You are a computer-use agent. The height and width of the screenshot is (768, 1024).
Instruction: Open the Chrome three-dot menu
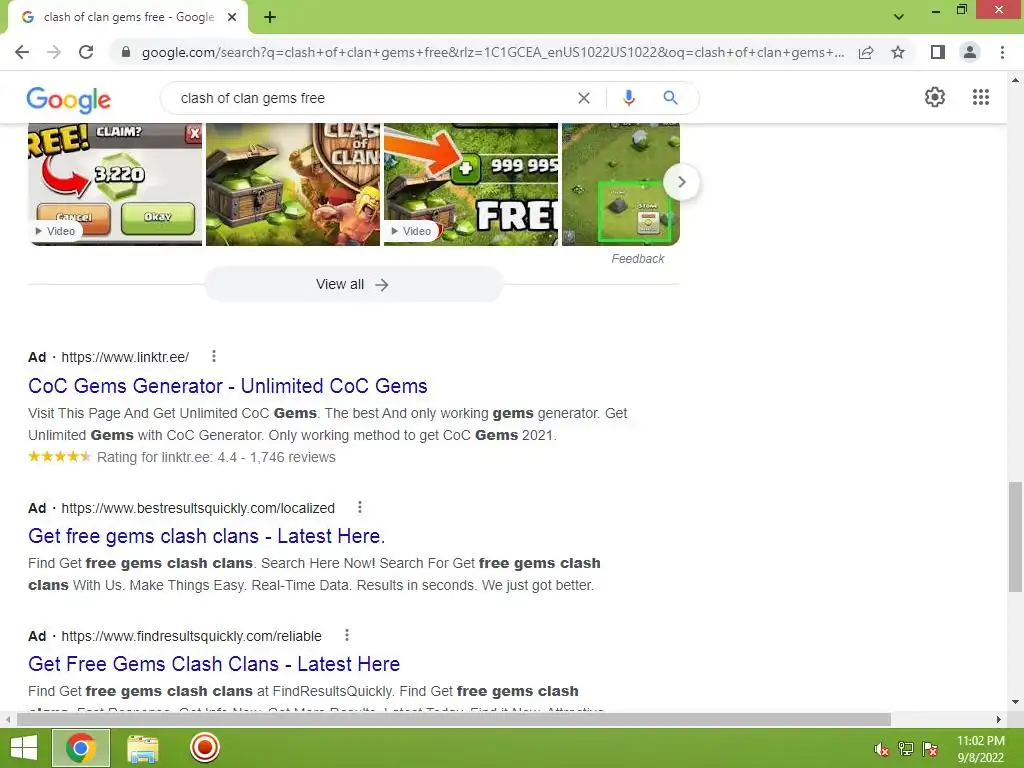(1002, 52)
